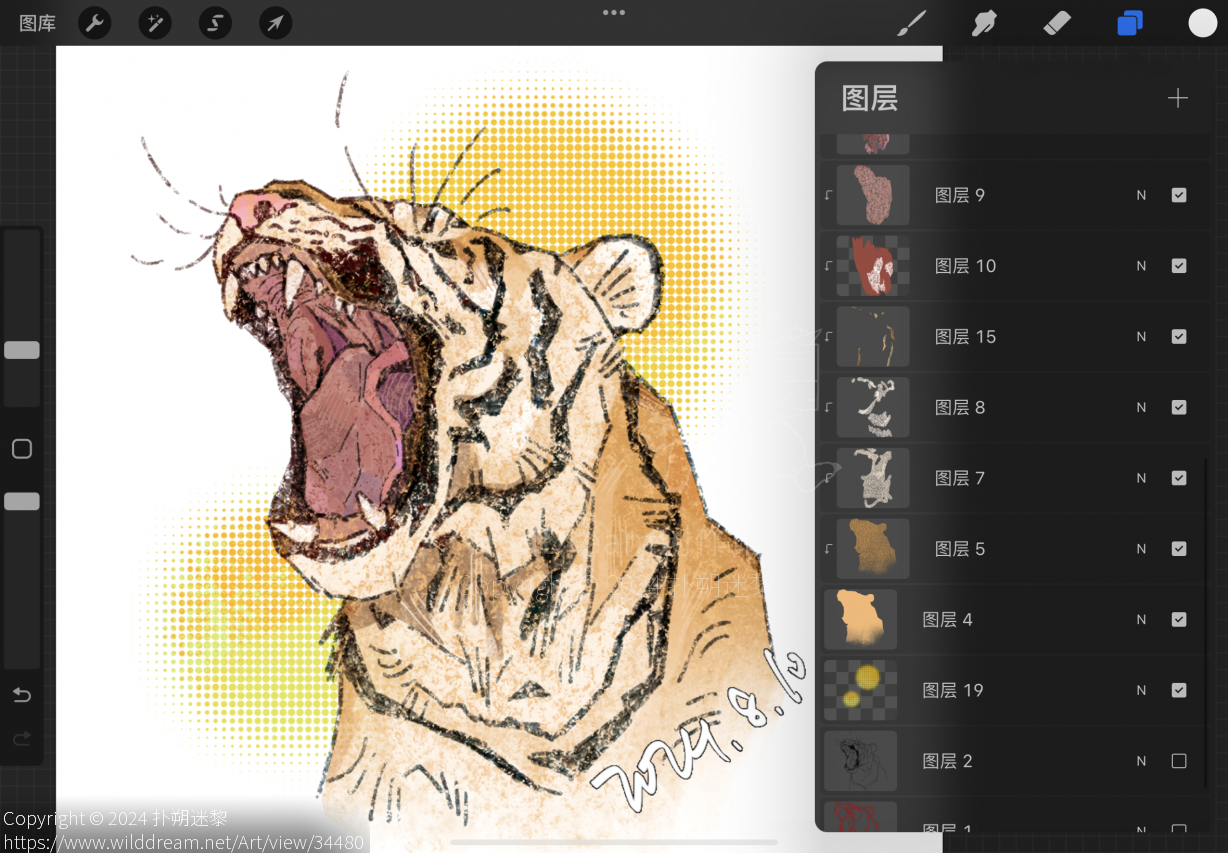The height and width of the screenshot is (853, 1228).
Task: Close the Layers panel via layers icon
Action: point(1130,23)
